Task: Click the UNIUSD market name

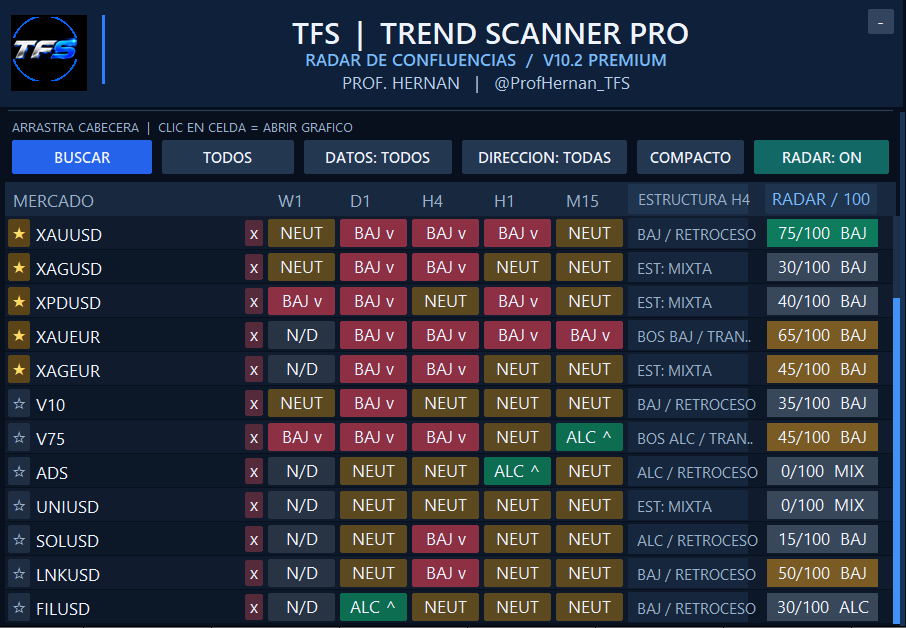Action: point(68,507)
